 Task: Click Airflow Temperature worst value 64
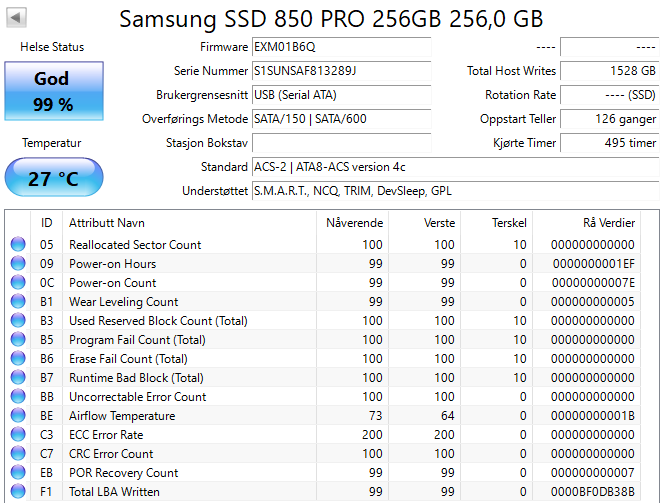(x=448, y=416)
